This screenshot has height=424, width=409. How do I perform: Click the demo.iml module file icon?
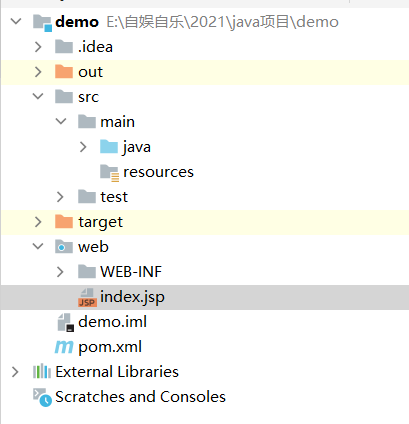pos(66,322)
